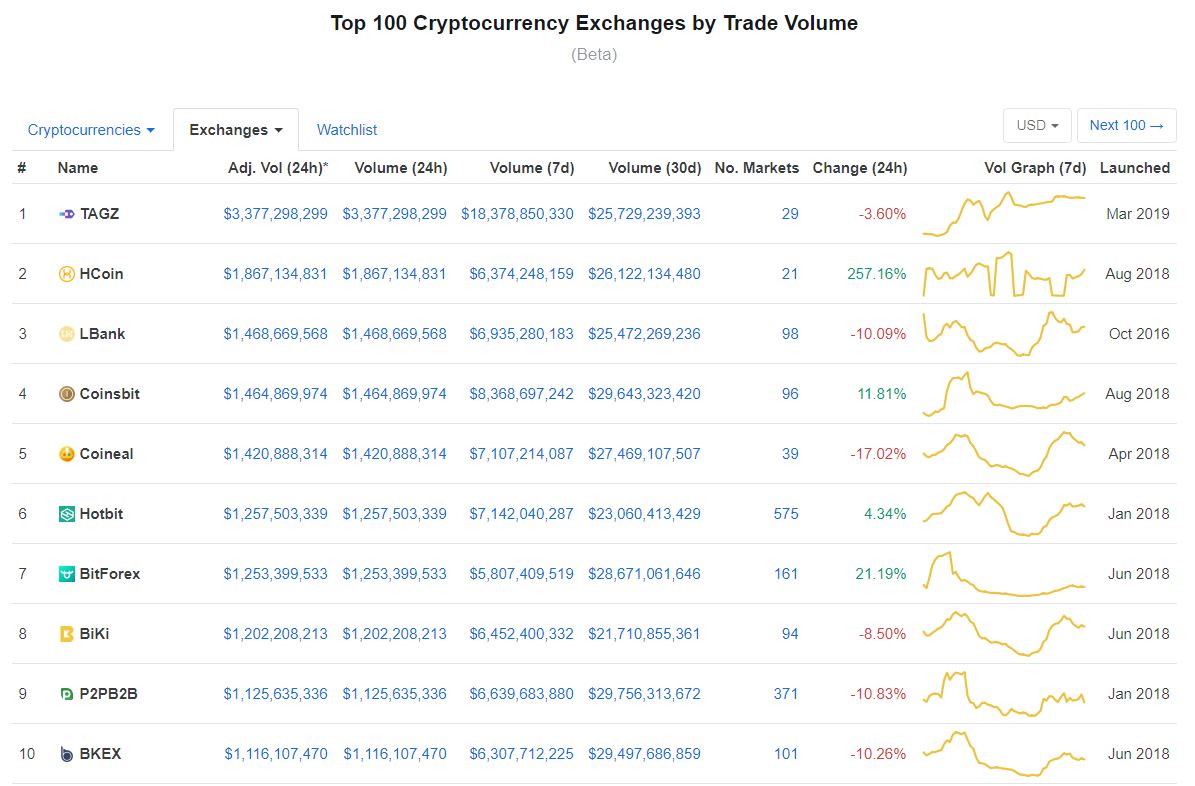Sort by Launched column header
1195x786 pixels.
click(x=1135, y=168)
